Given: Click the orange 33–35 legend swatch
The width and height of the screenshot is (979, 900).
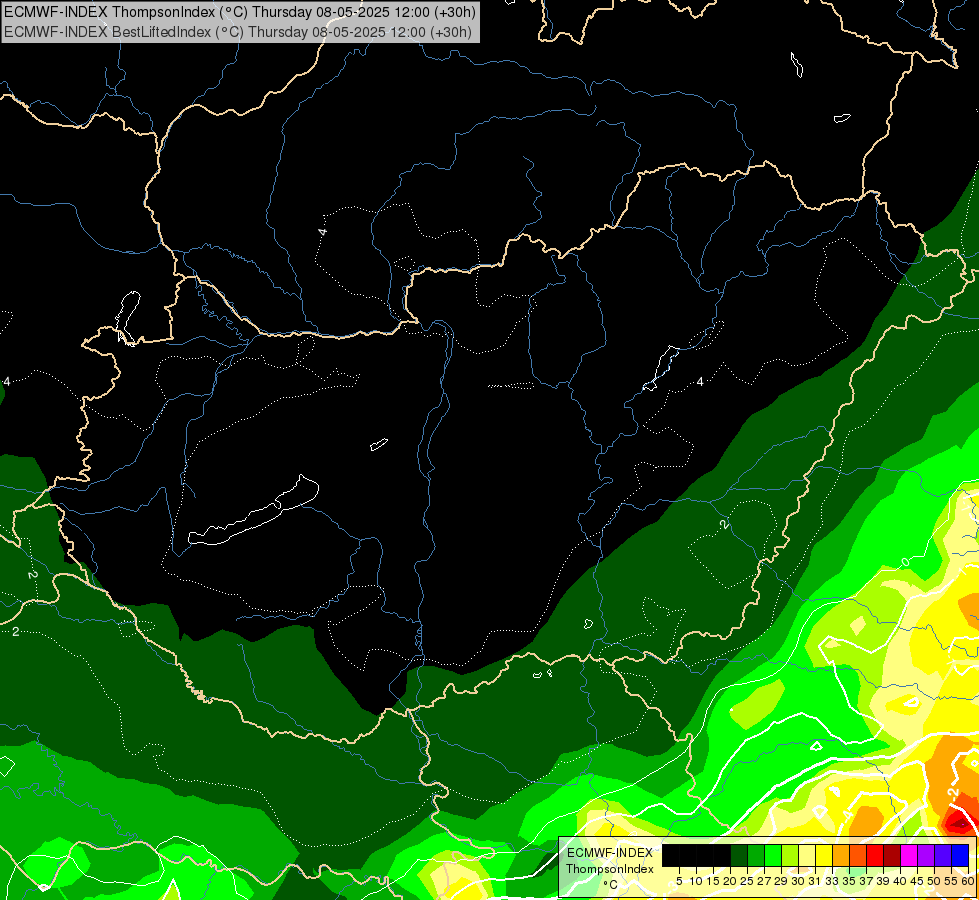Looking at the screenshot, I should pyautogui.click(x=841, y=856).
